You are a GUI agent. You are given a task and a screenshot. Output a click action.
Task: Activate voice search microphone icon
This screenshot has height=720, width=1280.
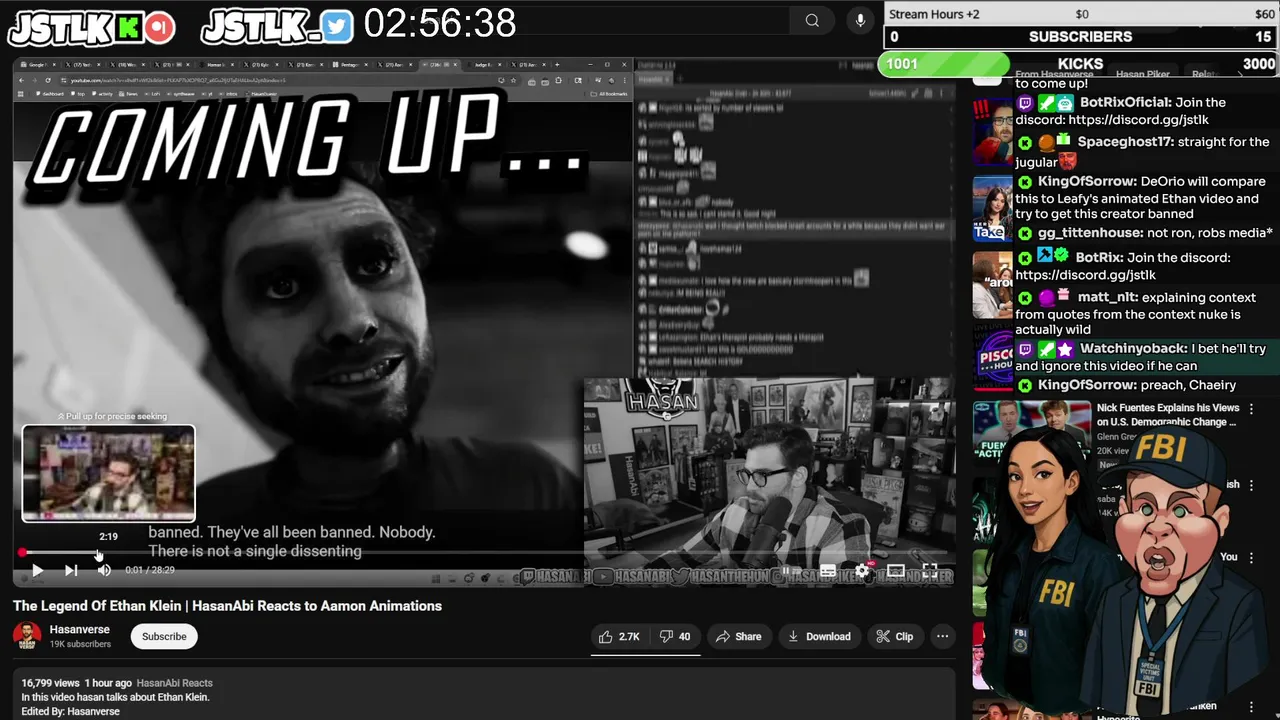point(860,20)
